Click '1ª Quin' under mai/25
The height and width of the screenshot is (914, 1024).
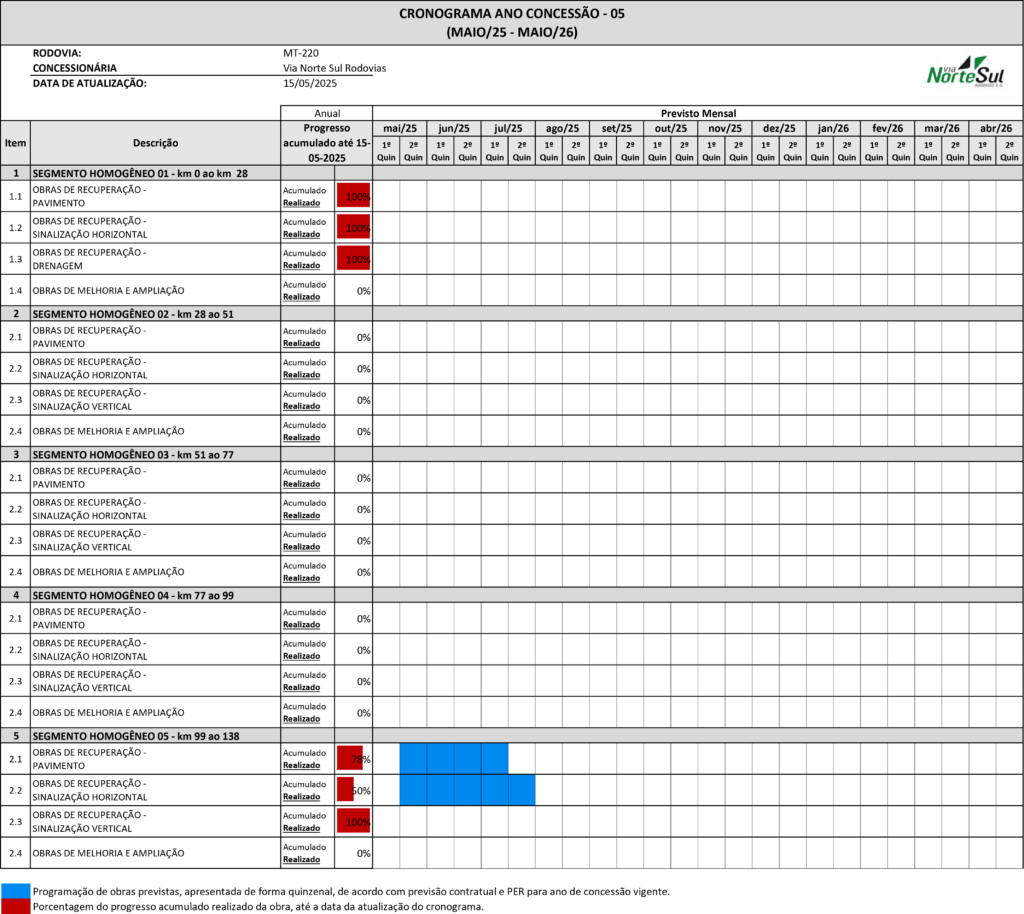point(386,151)
